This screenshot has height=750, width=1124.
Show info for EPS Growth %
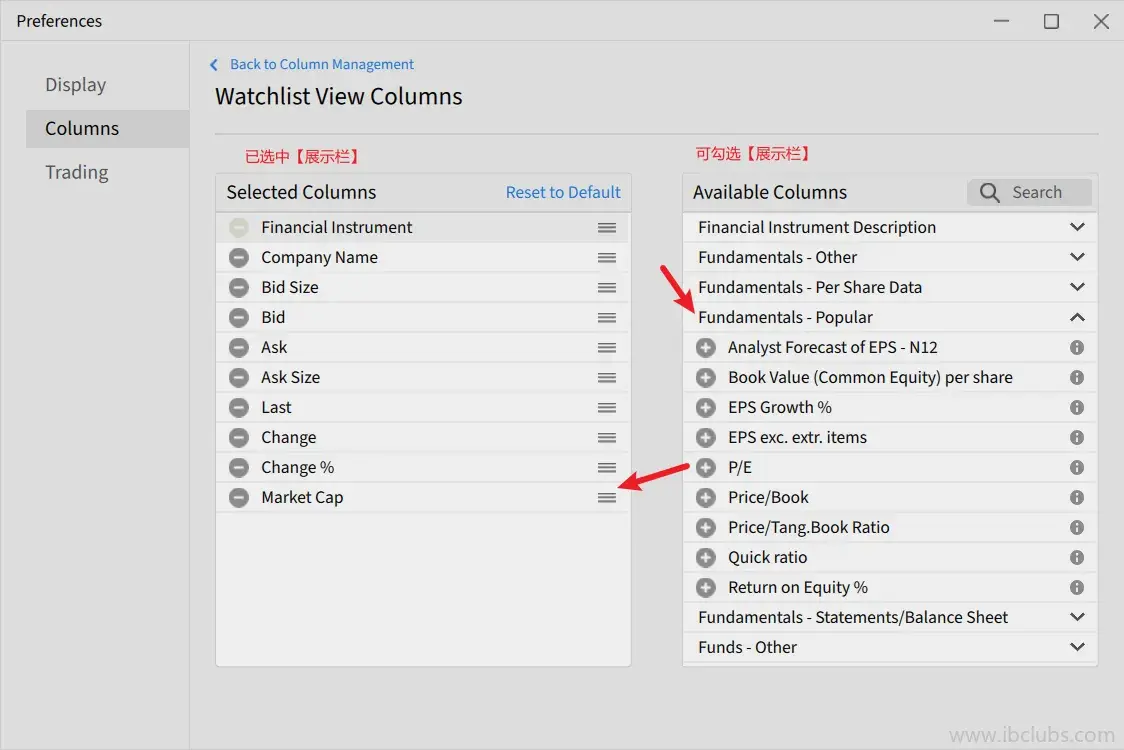[1077, 407]
